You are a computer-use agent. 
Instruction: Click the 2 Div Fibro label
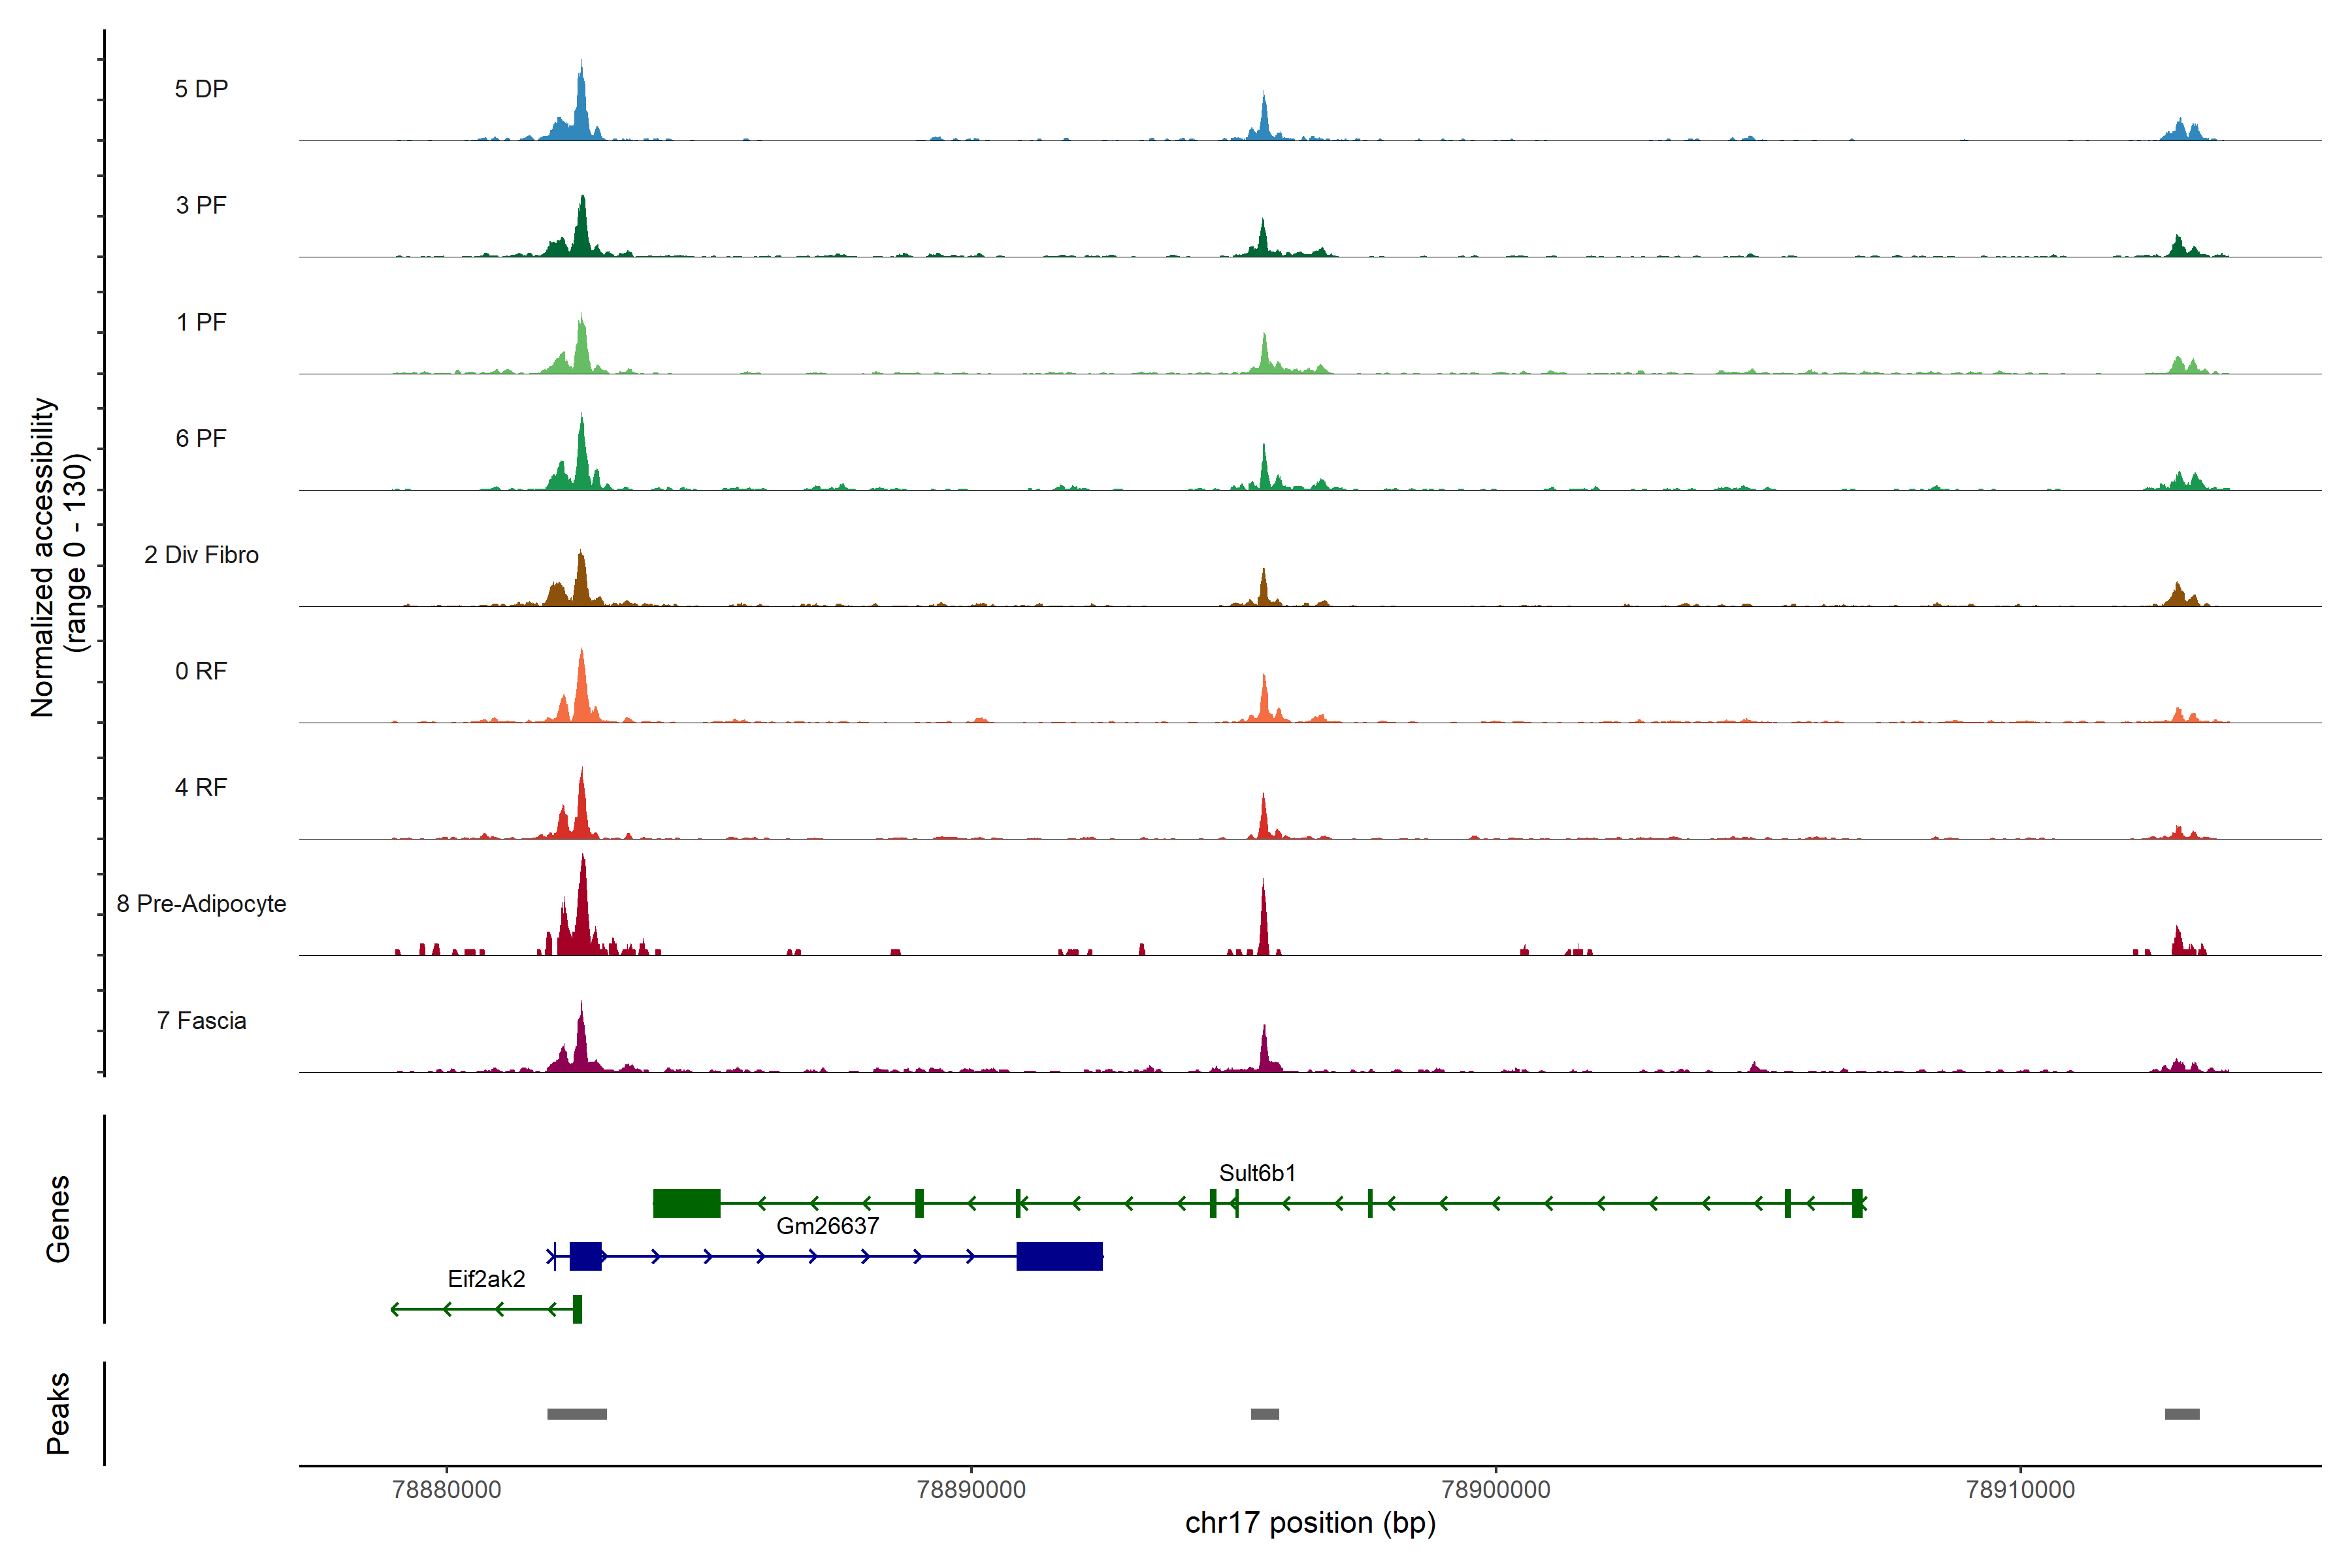click(201, 555)
